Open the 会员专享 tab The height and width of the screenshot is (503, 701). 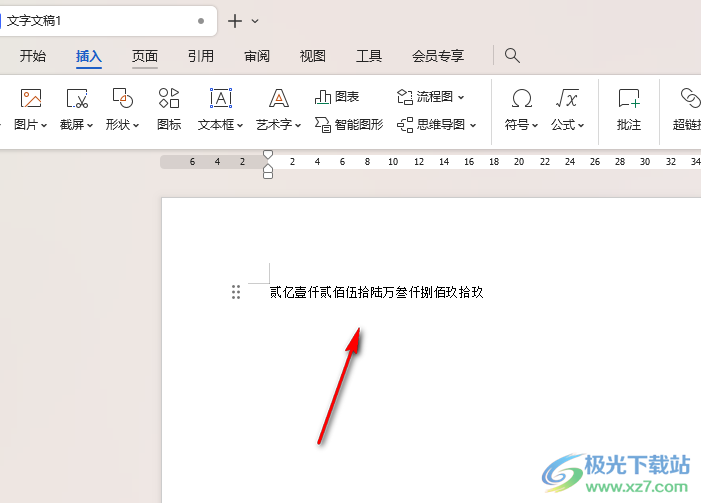438,56
